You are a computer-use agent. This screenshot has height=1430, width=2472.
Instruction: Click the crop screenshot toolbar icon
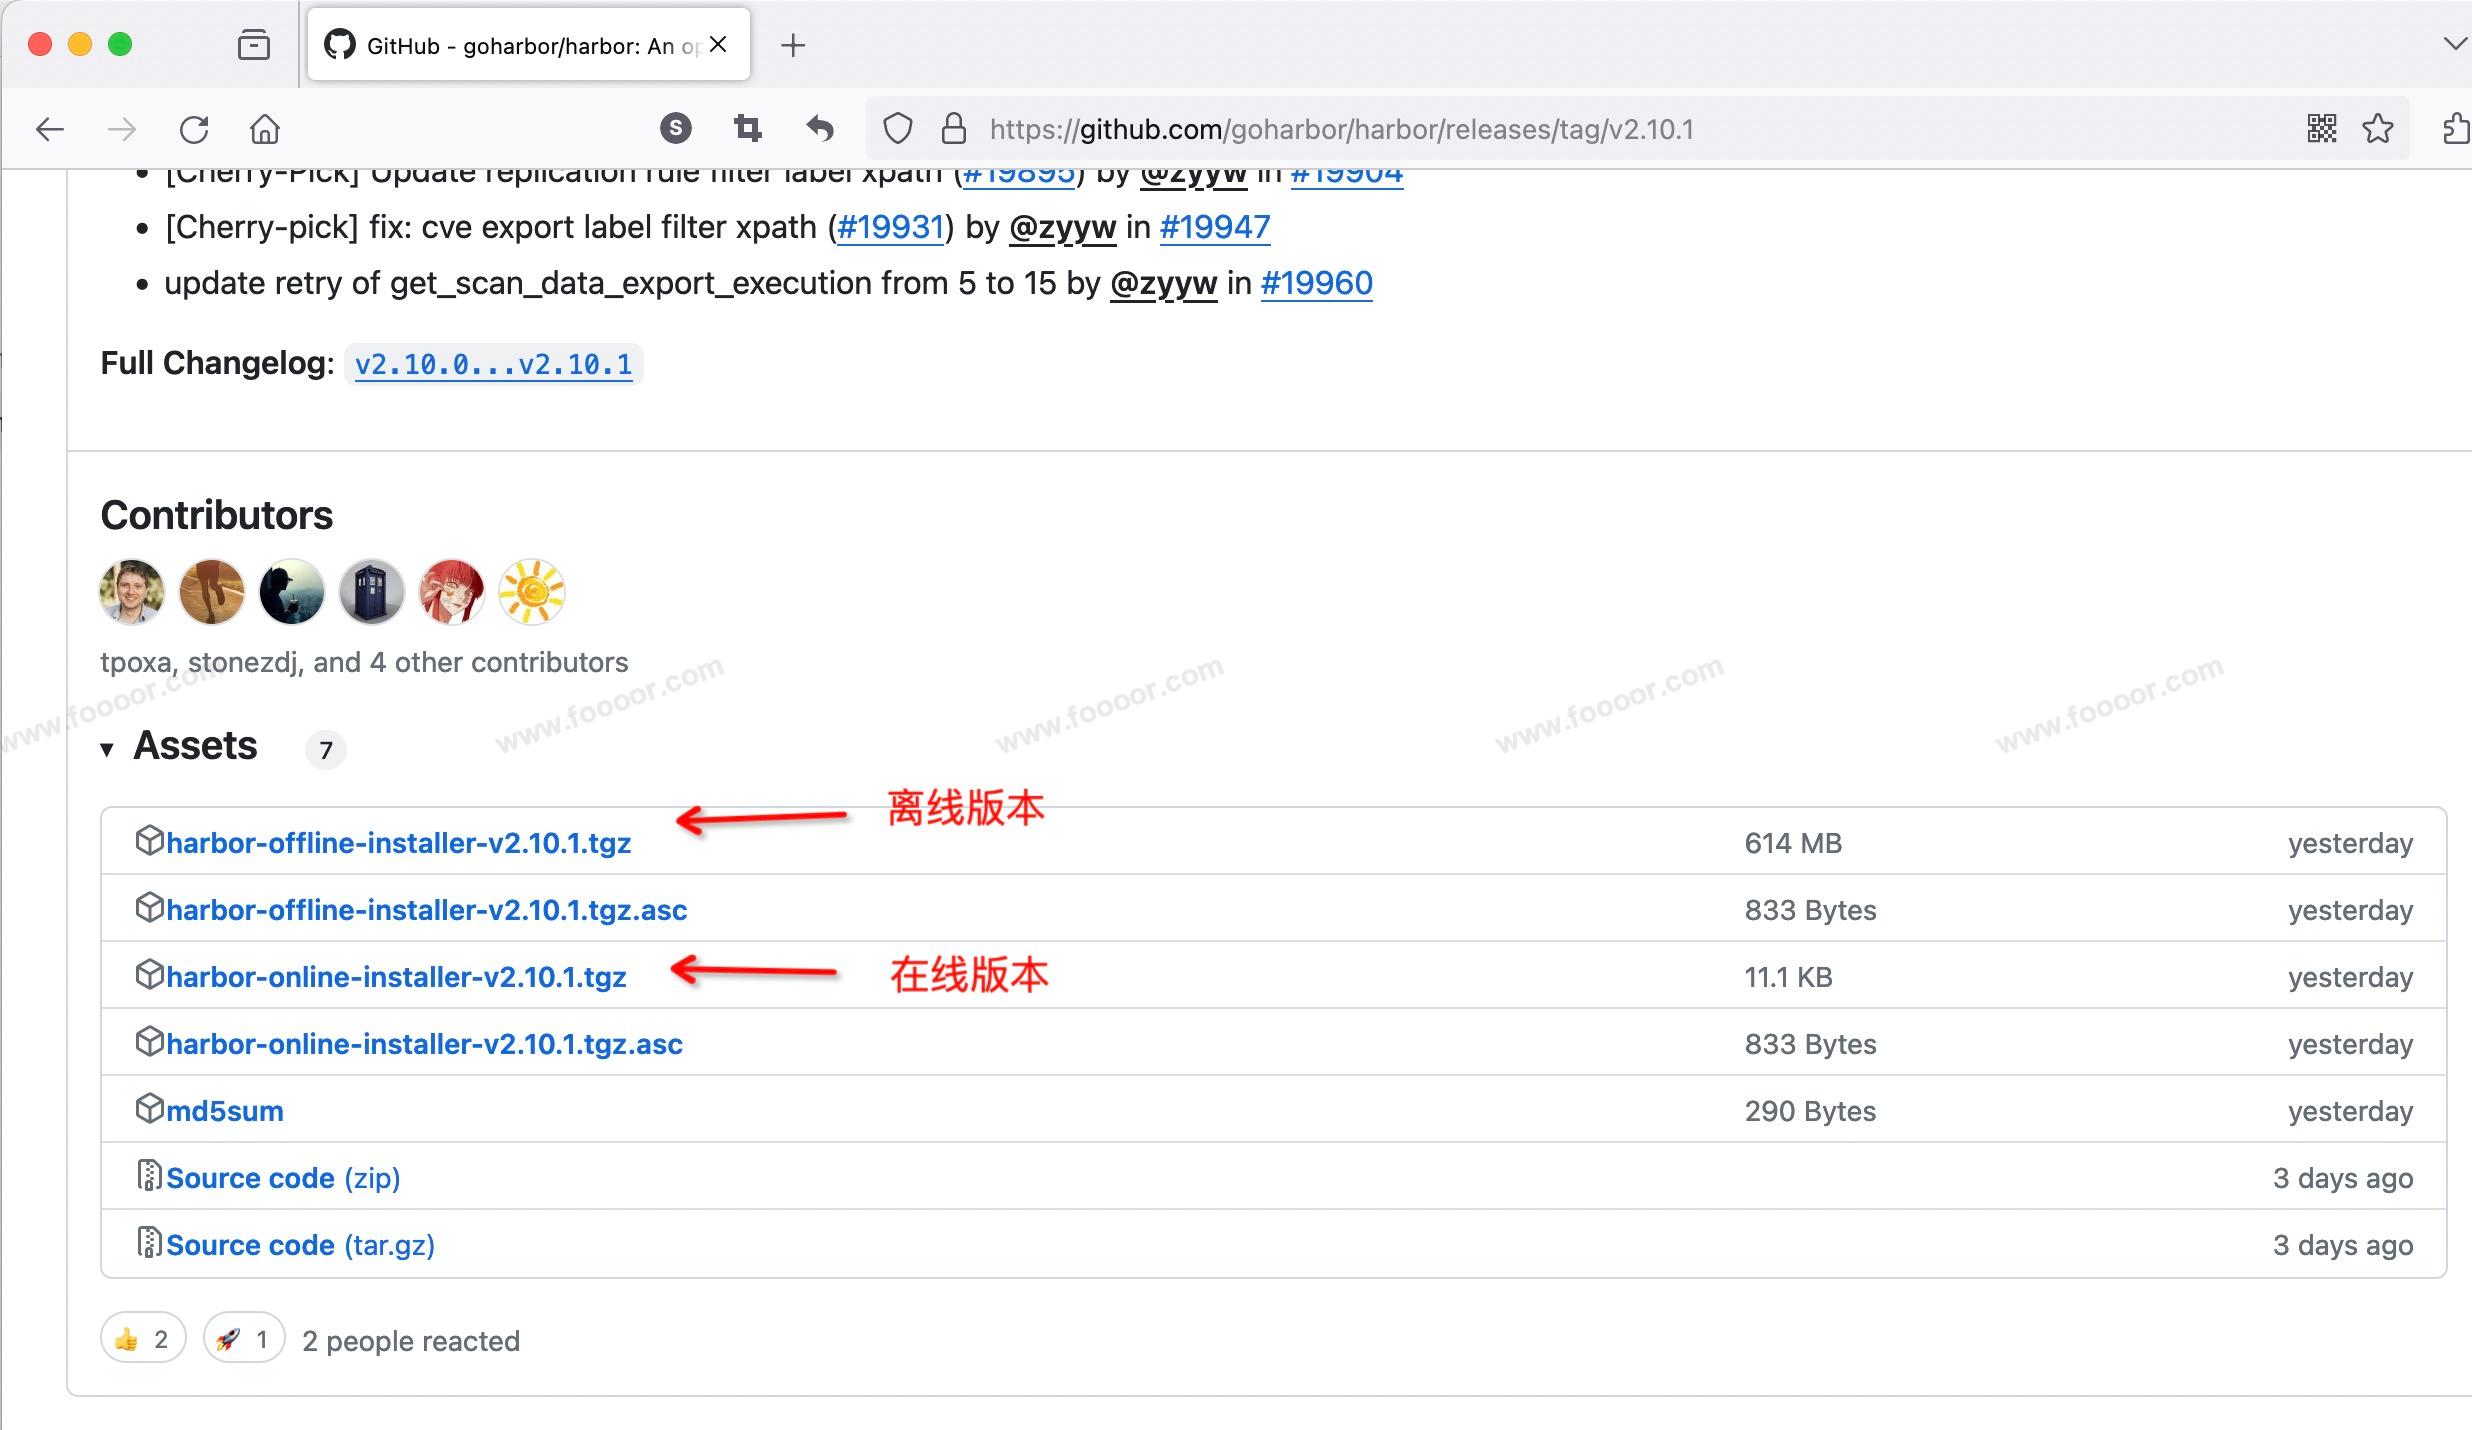tap(747, 128)
